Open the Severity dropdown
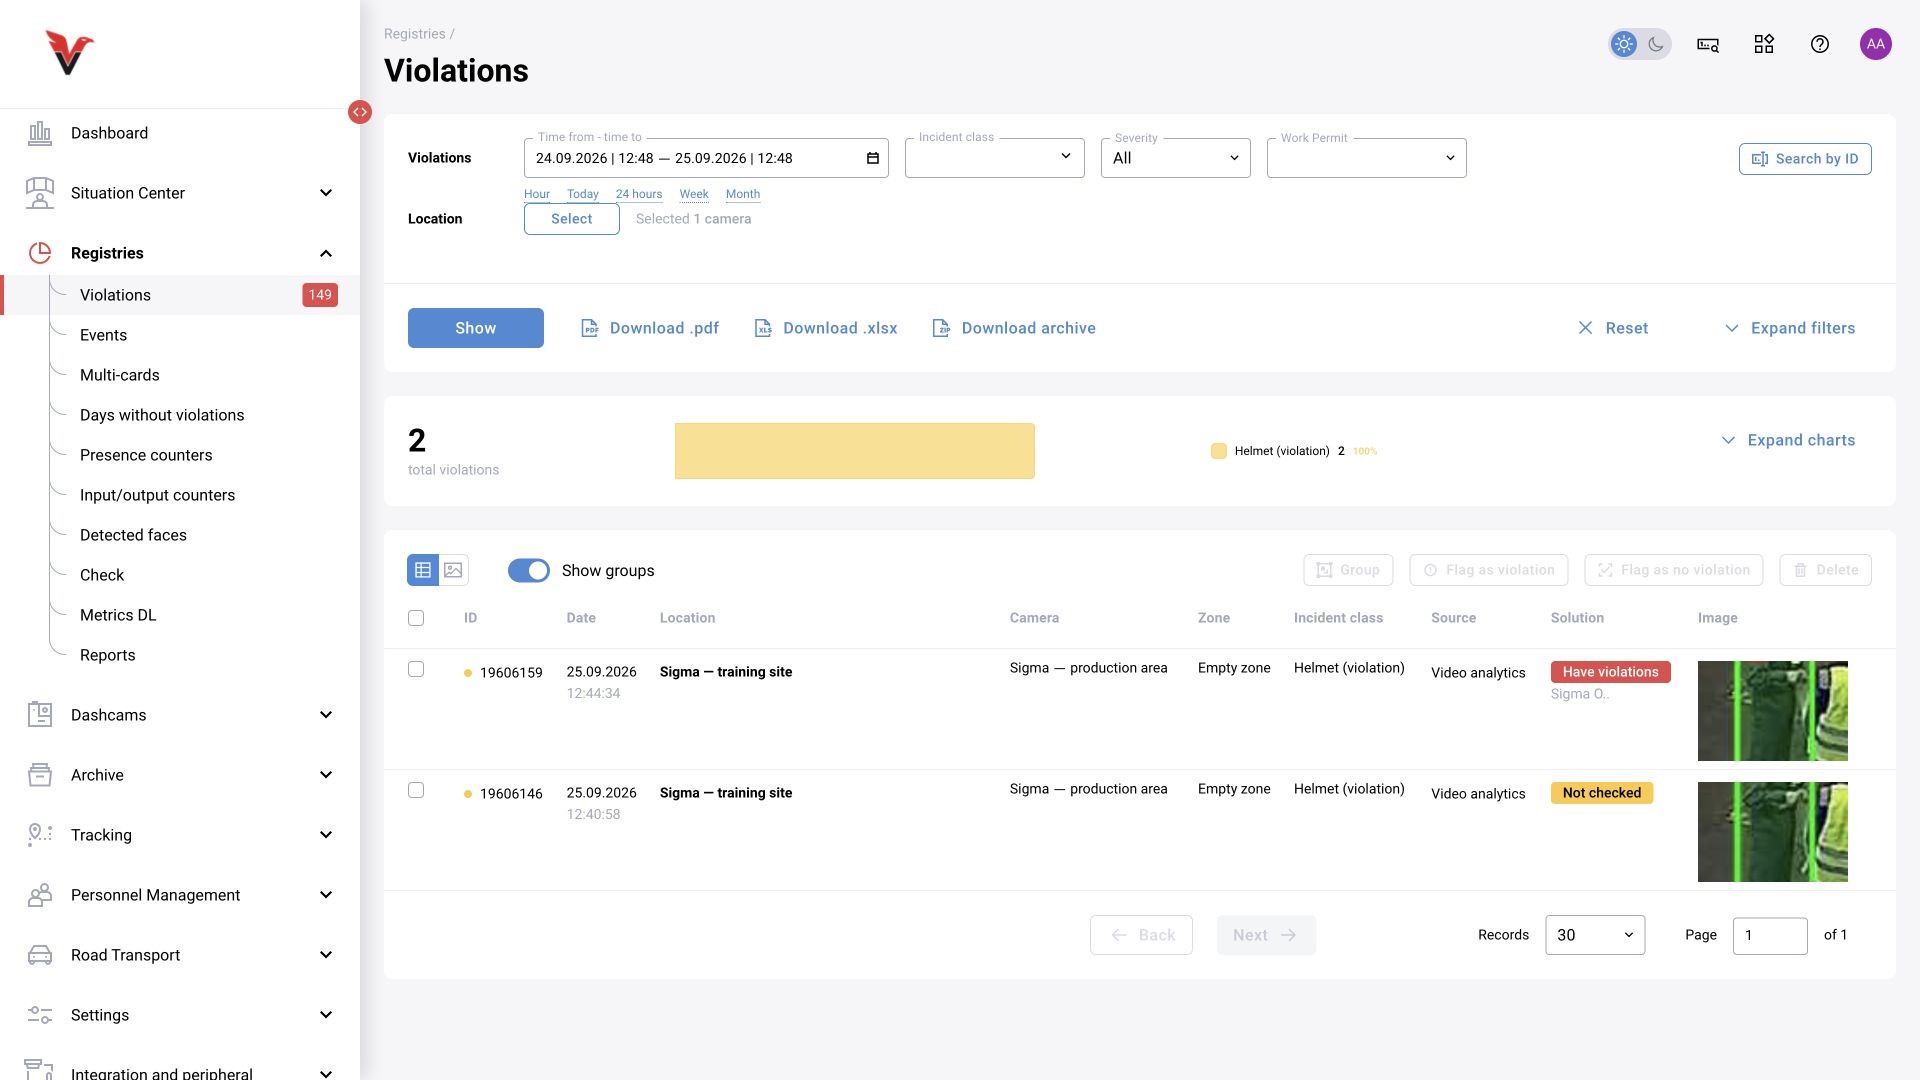The height and width of the screenshot is (1080, 1920). point(1176,158)
